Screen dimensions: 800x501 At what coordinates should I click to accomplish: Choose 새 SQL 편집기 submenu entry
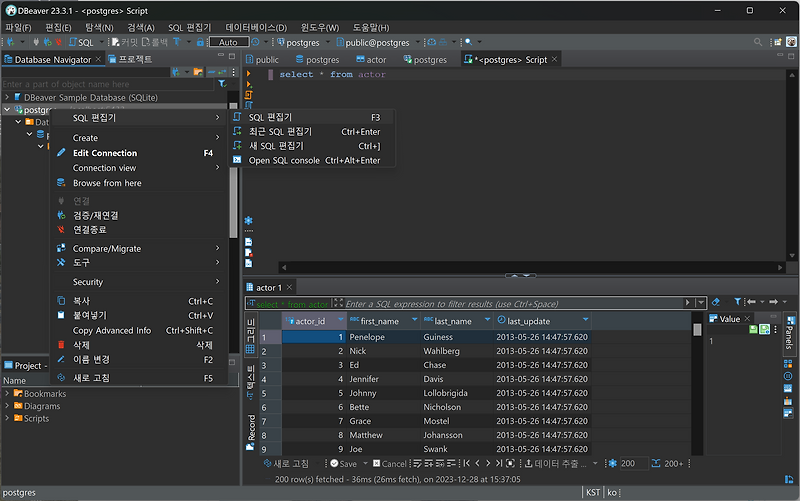pyautogui.click(x=314, y=146)
